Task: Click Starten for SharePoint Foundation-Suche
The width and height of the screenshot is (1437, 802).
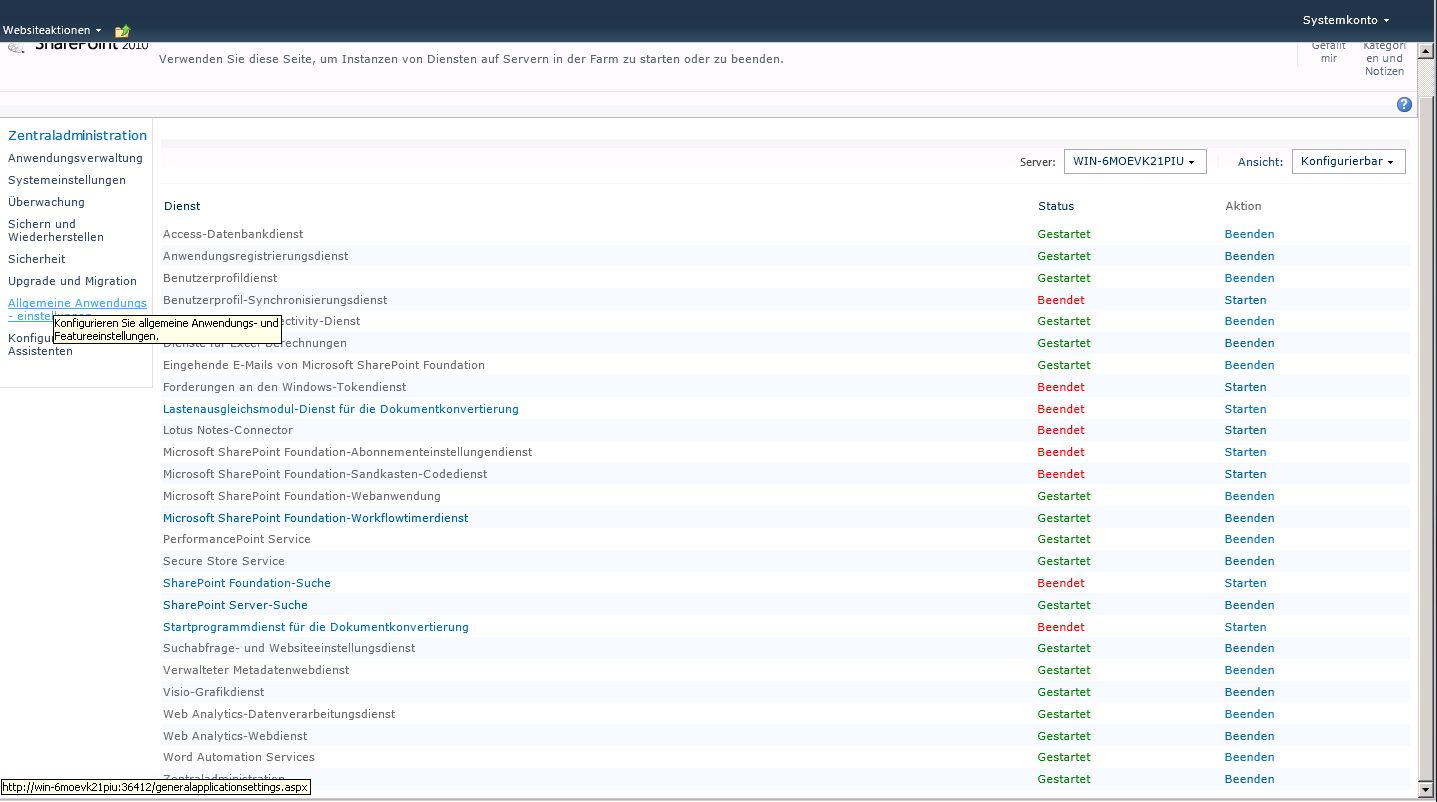Action: pyautogui.click(x=1245, y=583)
